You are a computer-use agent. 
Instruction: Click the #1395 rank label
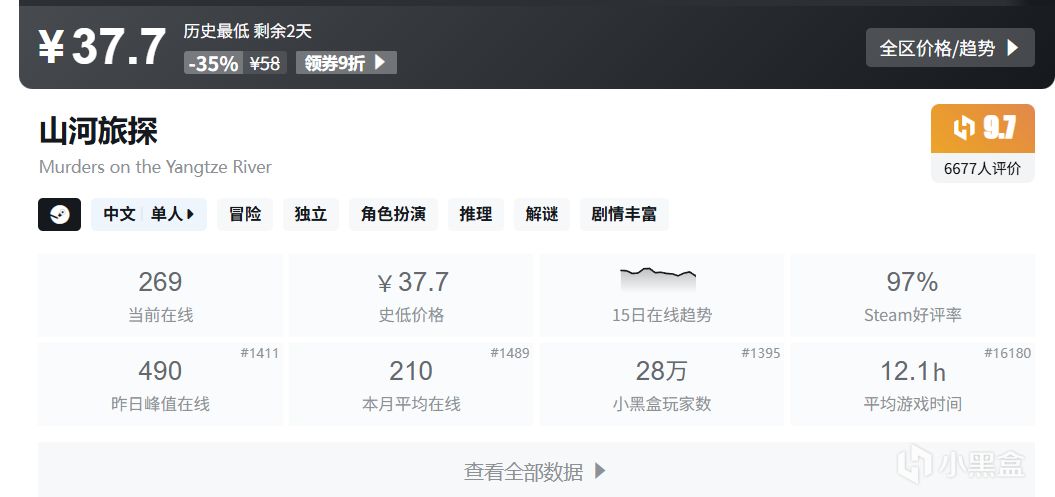(761, 352)
